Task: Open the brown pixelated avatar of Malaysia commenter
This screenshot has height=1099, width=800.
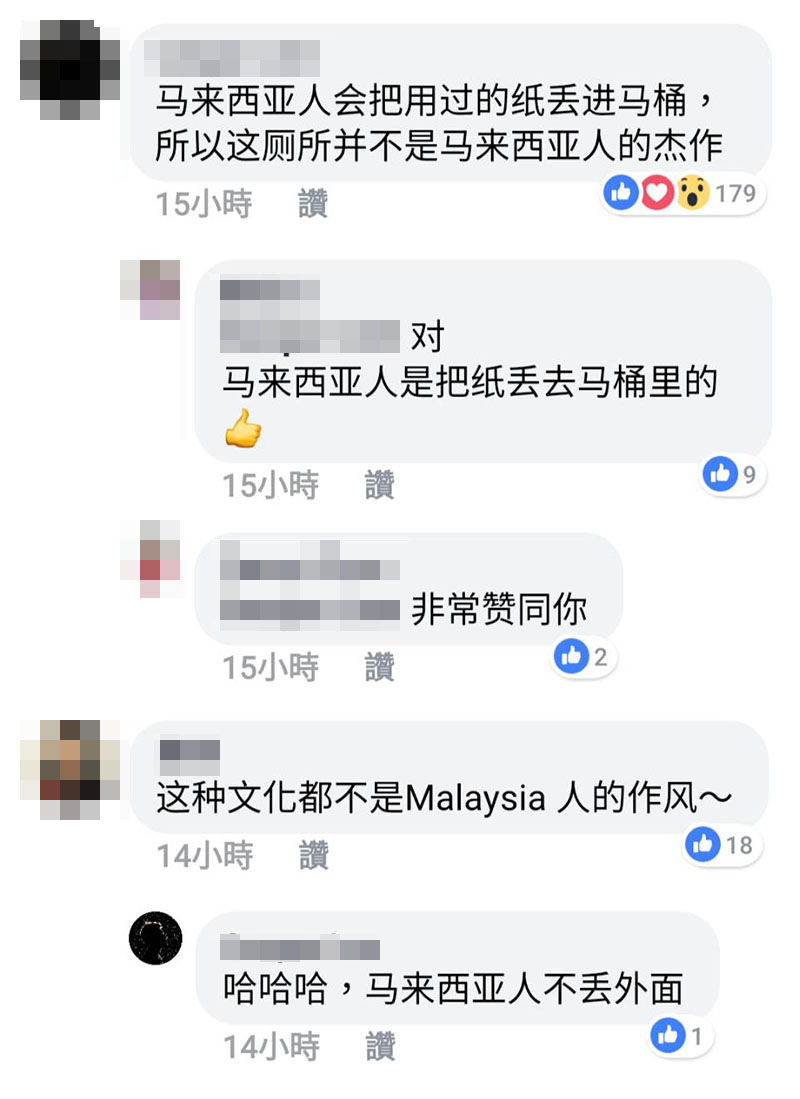Action: 69,769
